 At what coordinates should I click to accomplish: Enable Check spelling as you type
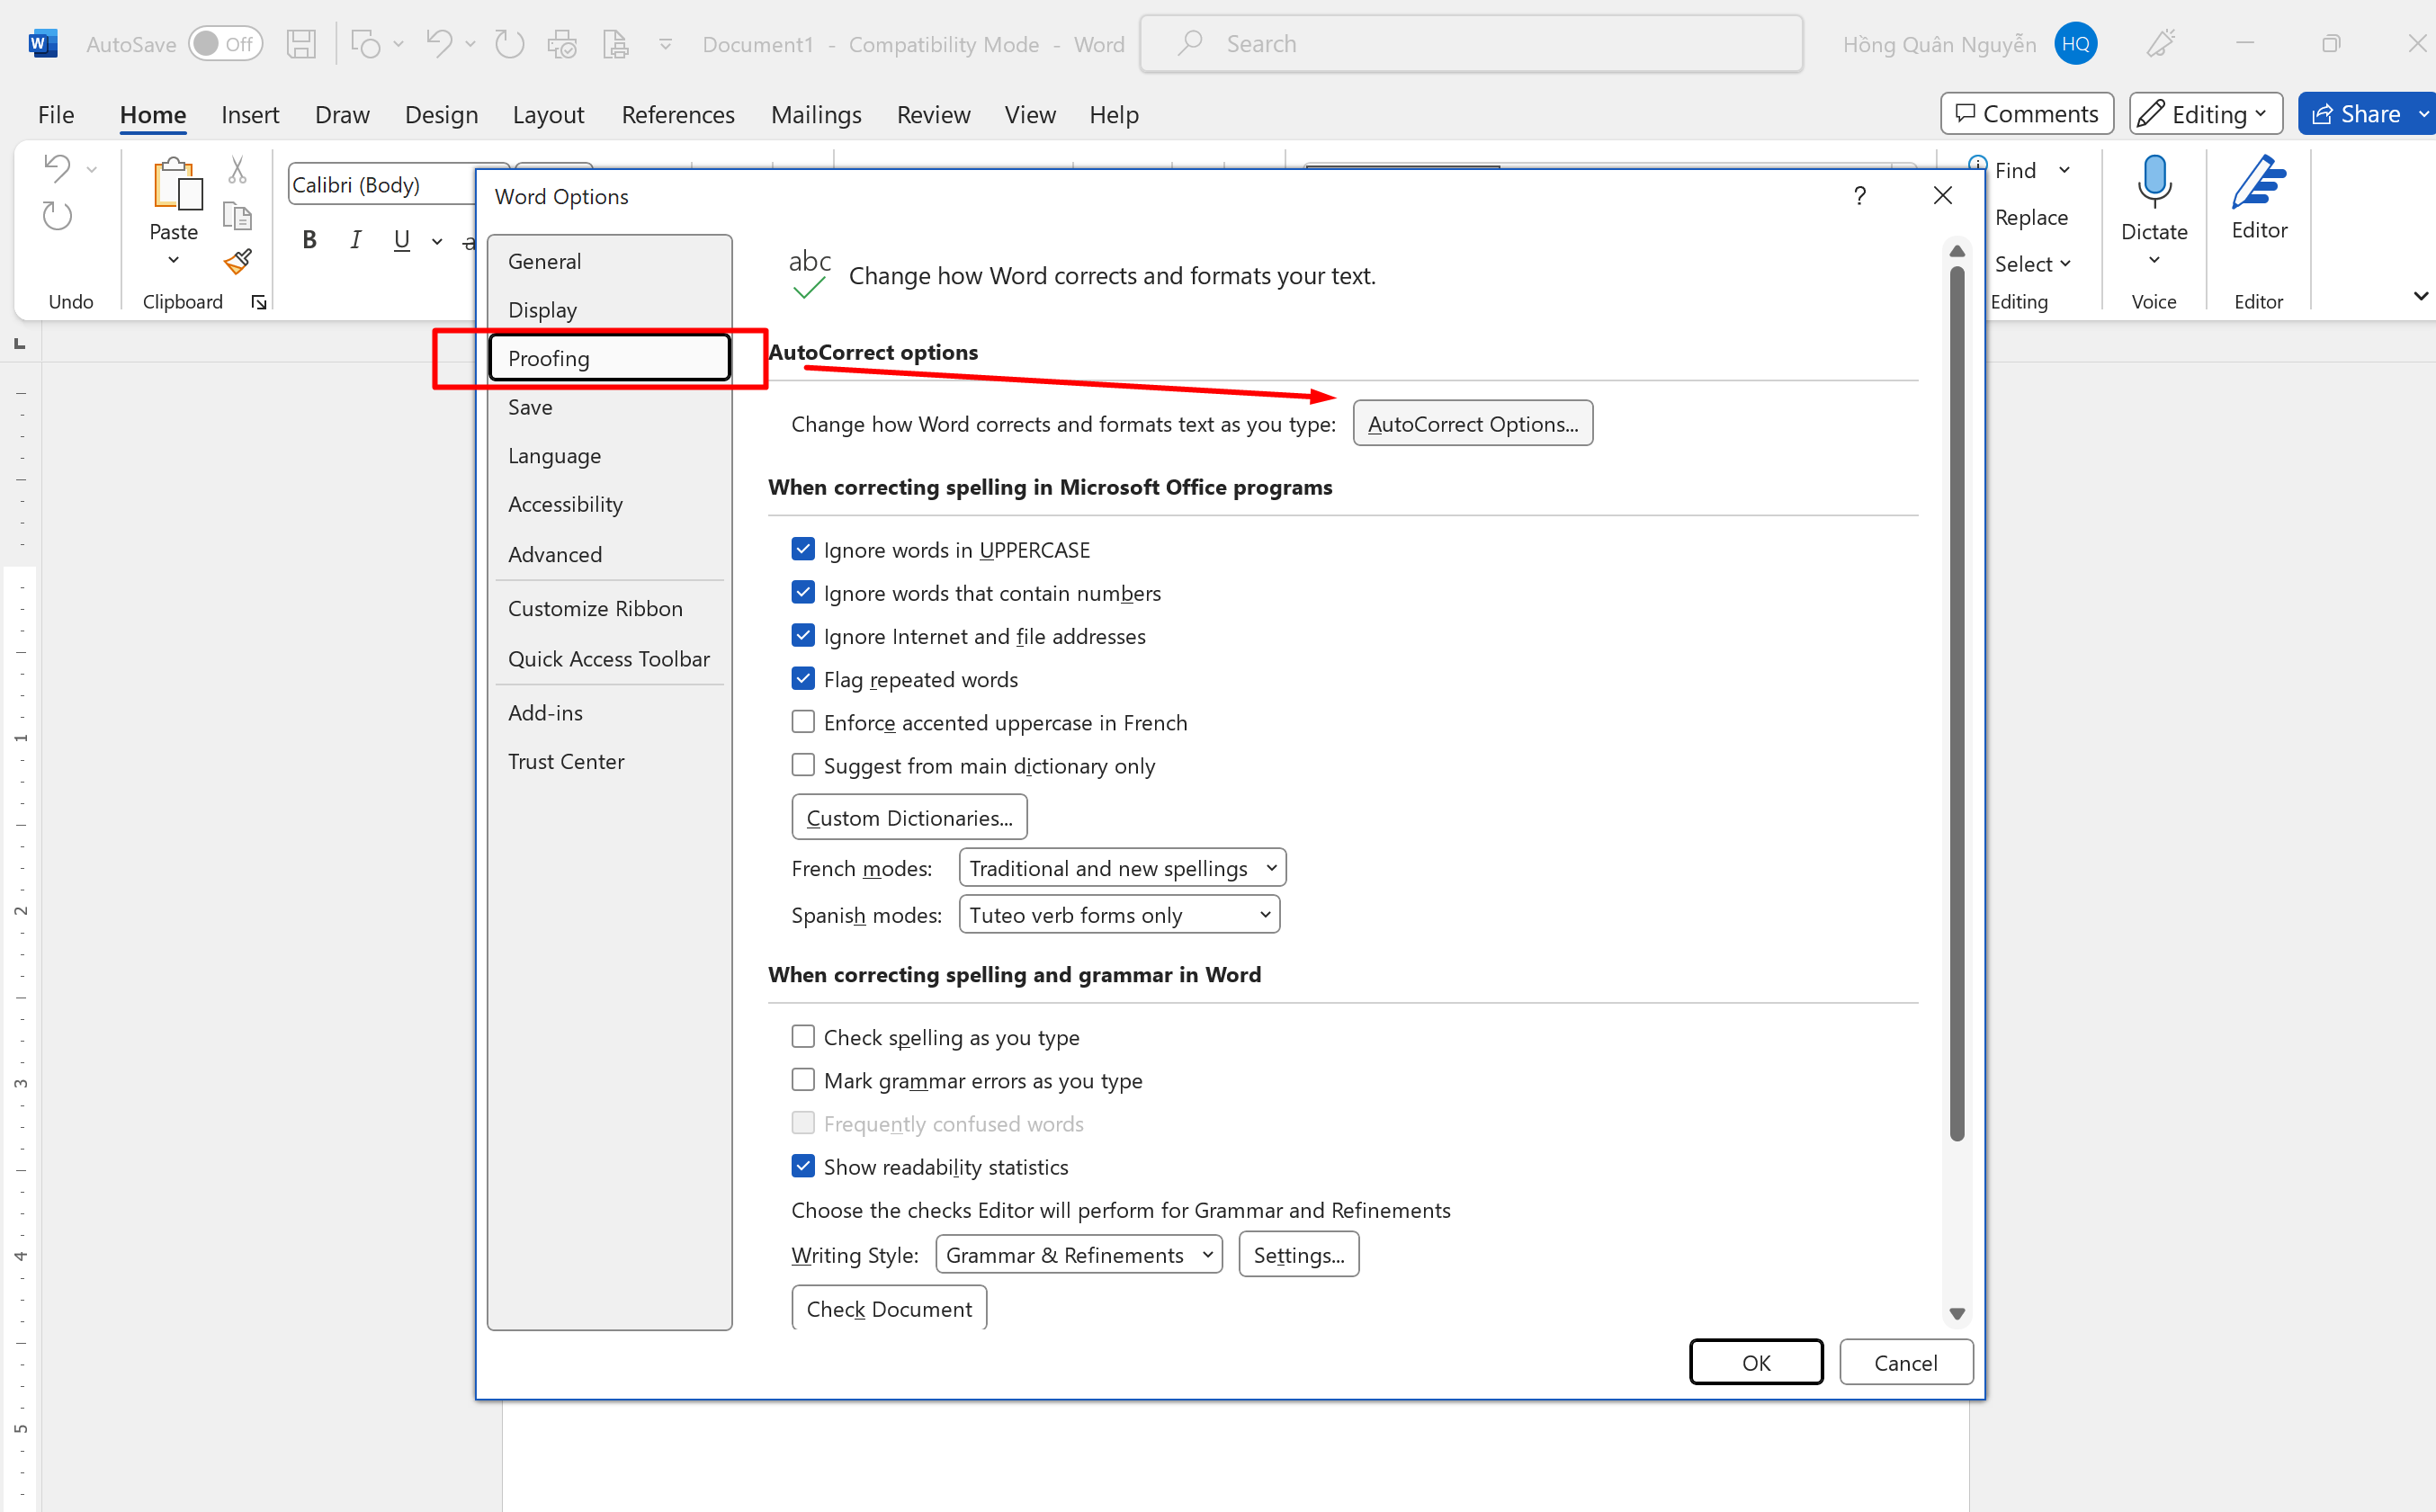coord(803,1036)
